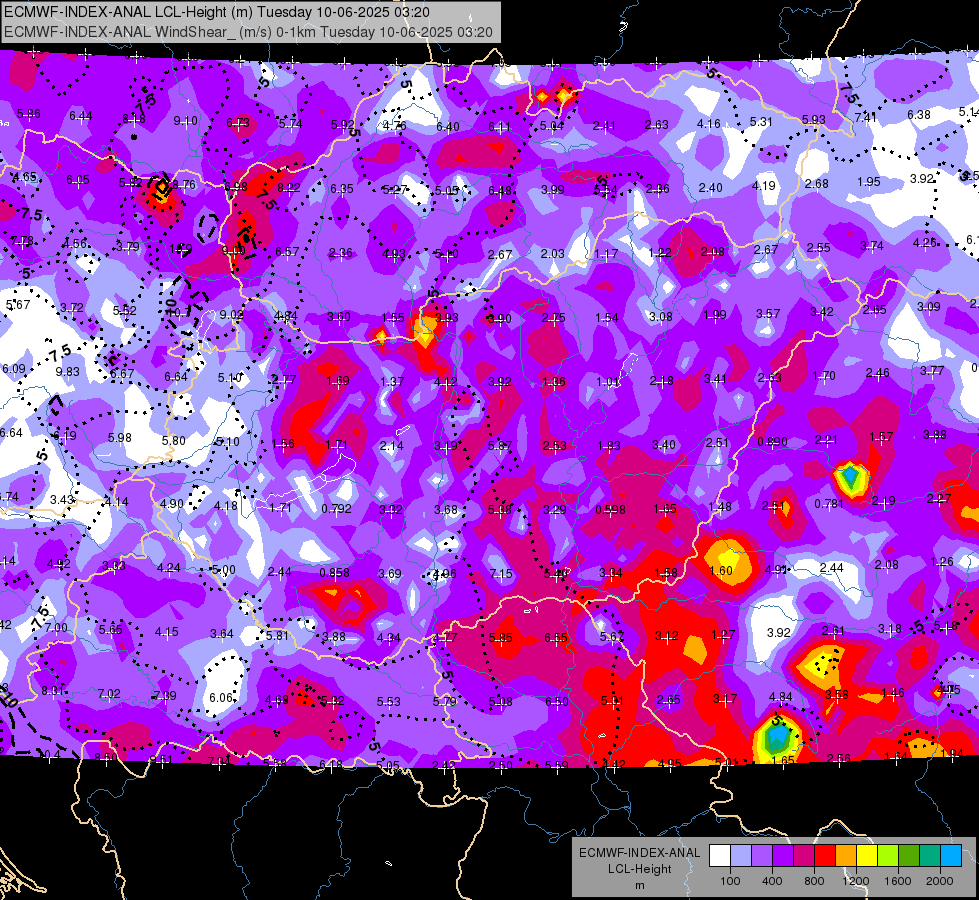This screenshot has width=979, height=900.
Task: Click the map value 7.41
Action: click(x=866, y=117)
